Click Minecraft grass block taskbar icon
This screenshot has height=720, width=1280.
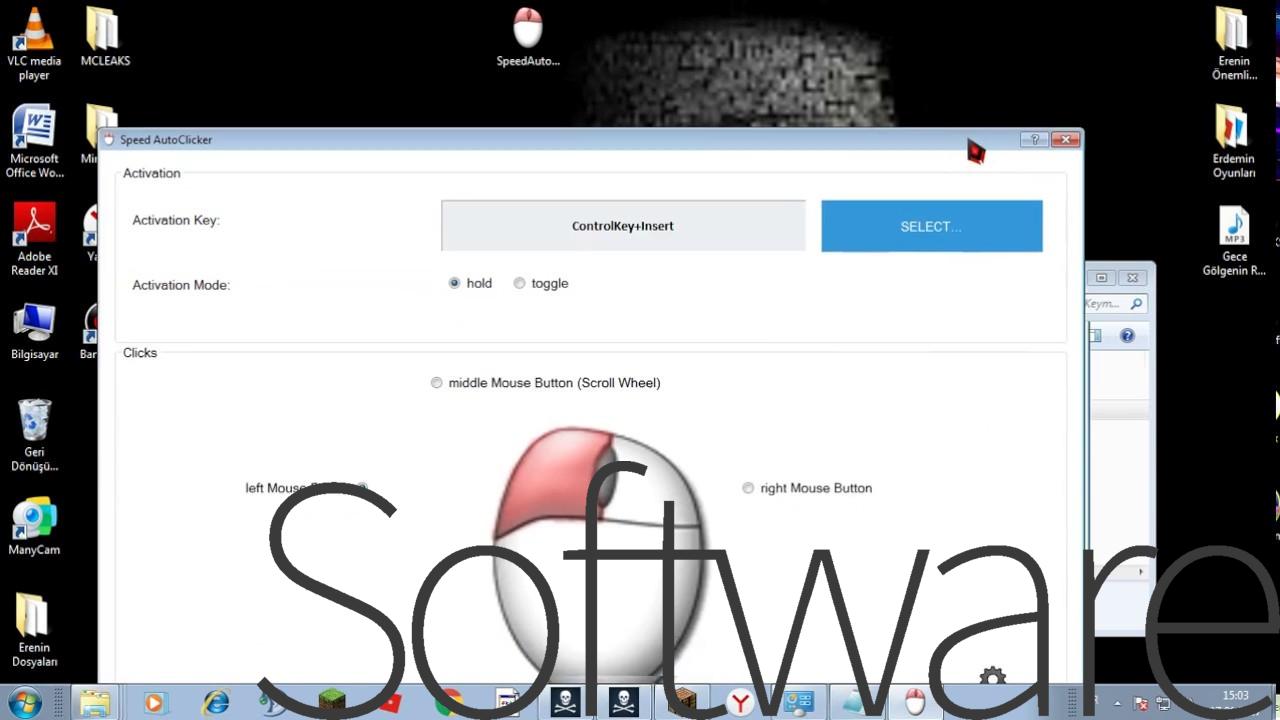(x=332, y=703)
